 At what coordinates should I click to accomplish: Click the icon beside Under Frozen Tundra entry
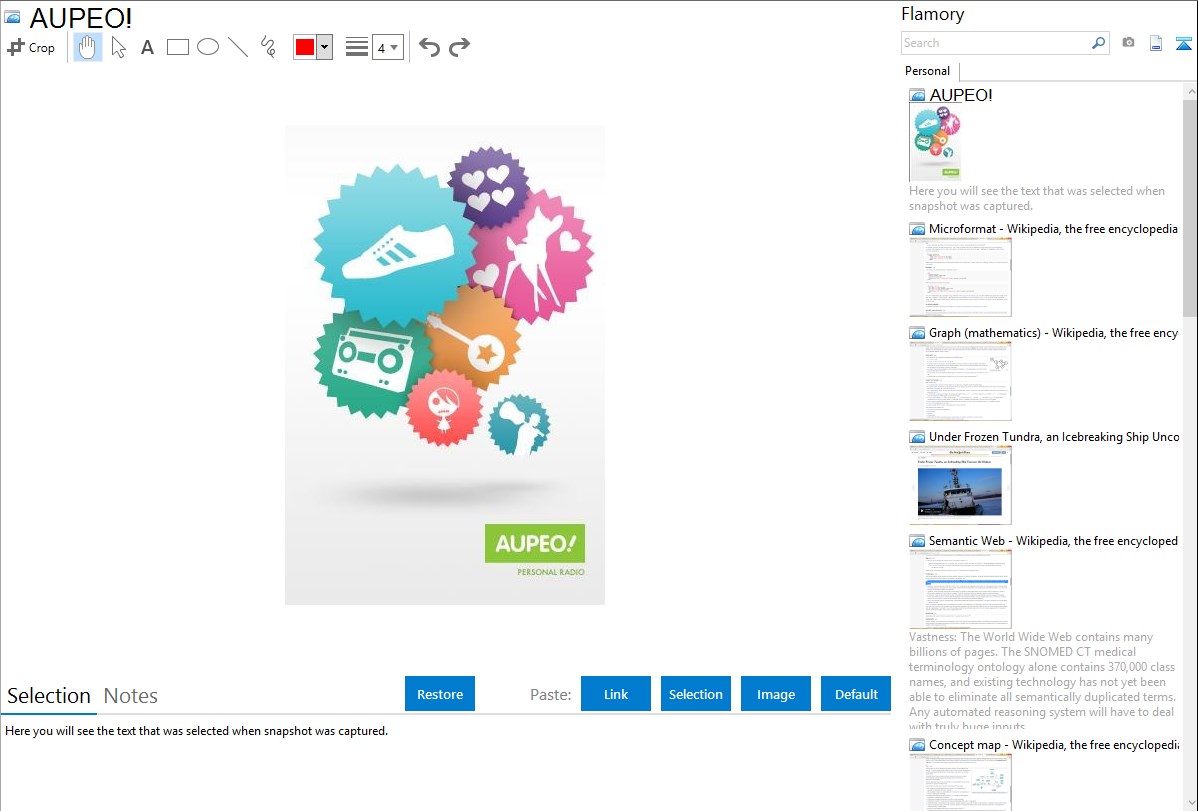[917, 437]
